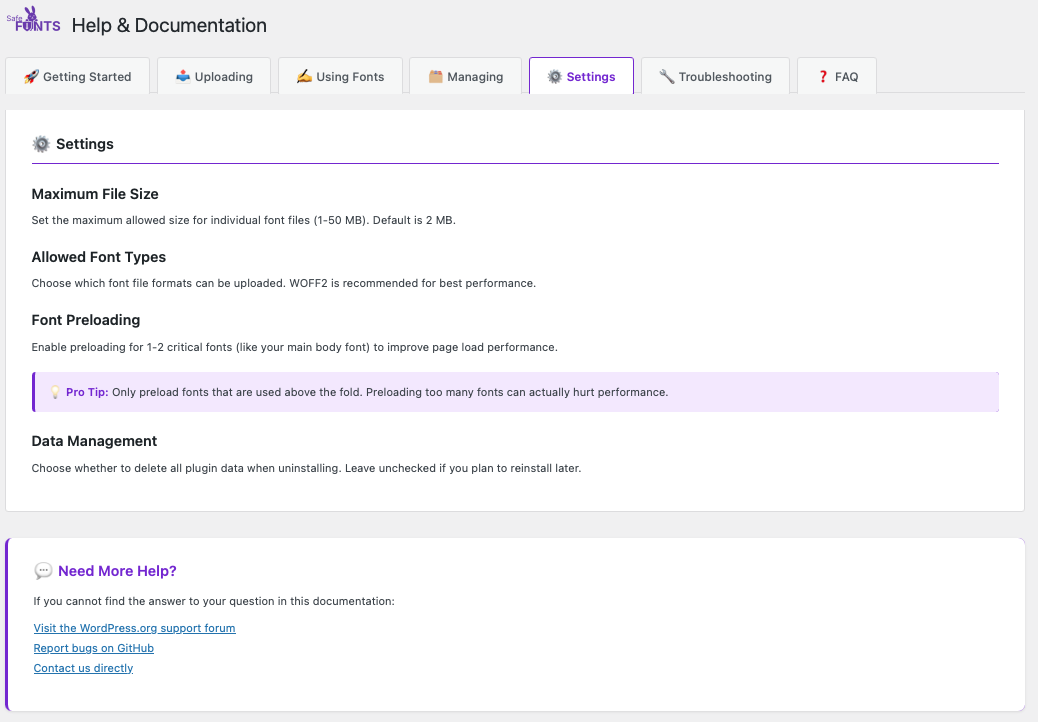This screenshot has width=1038, height=722.
Task: Visit the WordPress.org support forum link
Action: (x=134, y=628)
